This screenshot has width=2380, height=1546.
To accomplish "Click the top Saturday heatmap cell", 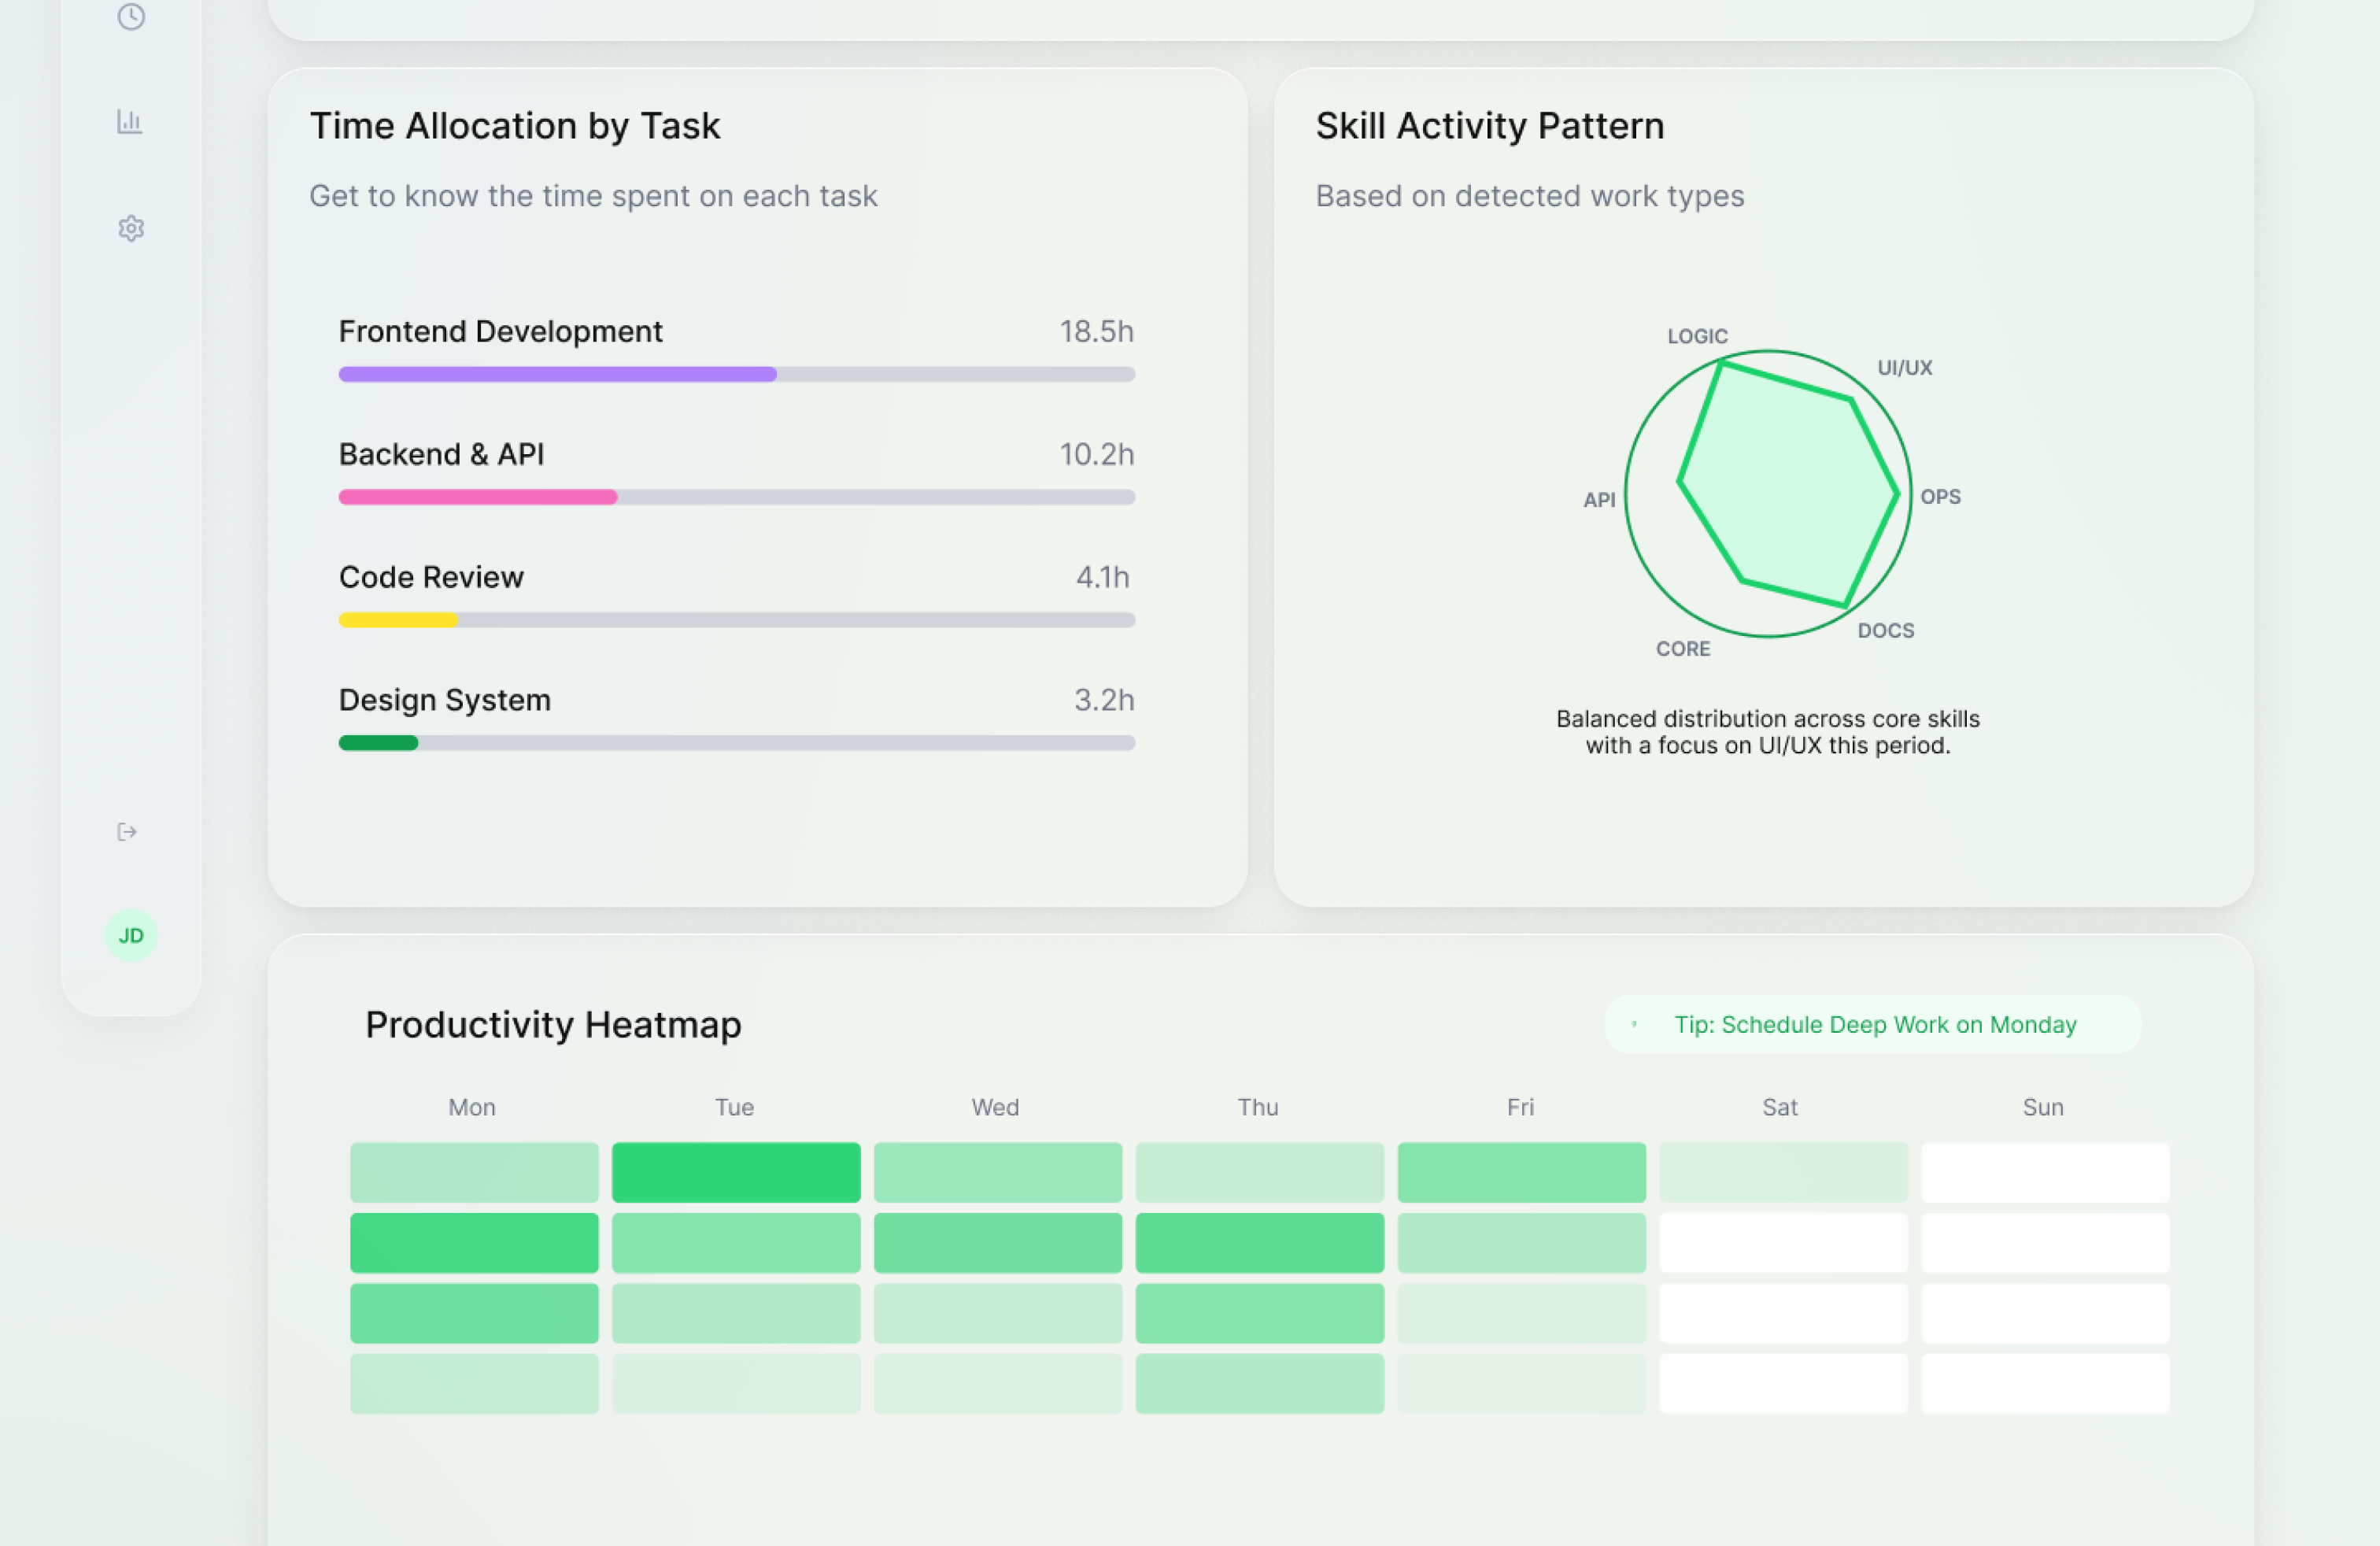I will 1783,1172.
